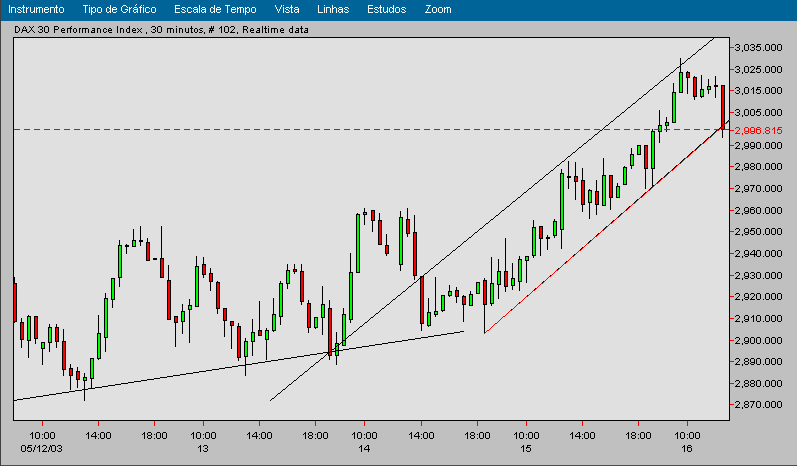Click the chart title DAX 30 Performance Index

(78, 29)
